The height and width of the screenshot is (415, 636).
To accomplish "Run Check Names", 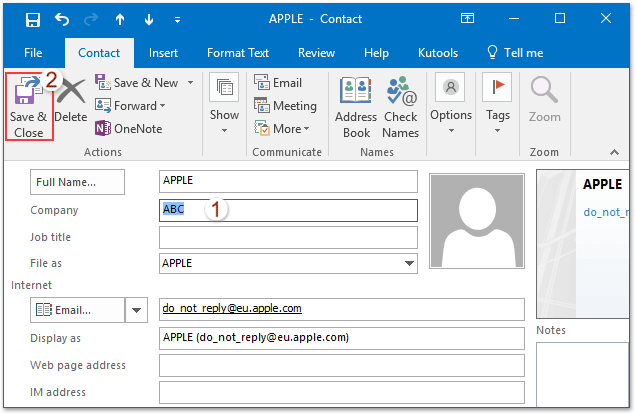I will (x=401, y=107).
